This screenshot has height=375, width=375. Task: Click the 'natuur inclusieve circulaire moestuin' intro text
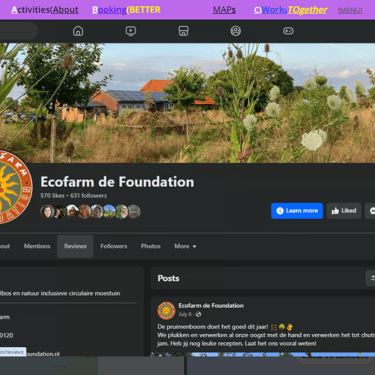[71, 293]
